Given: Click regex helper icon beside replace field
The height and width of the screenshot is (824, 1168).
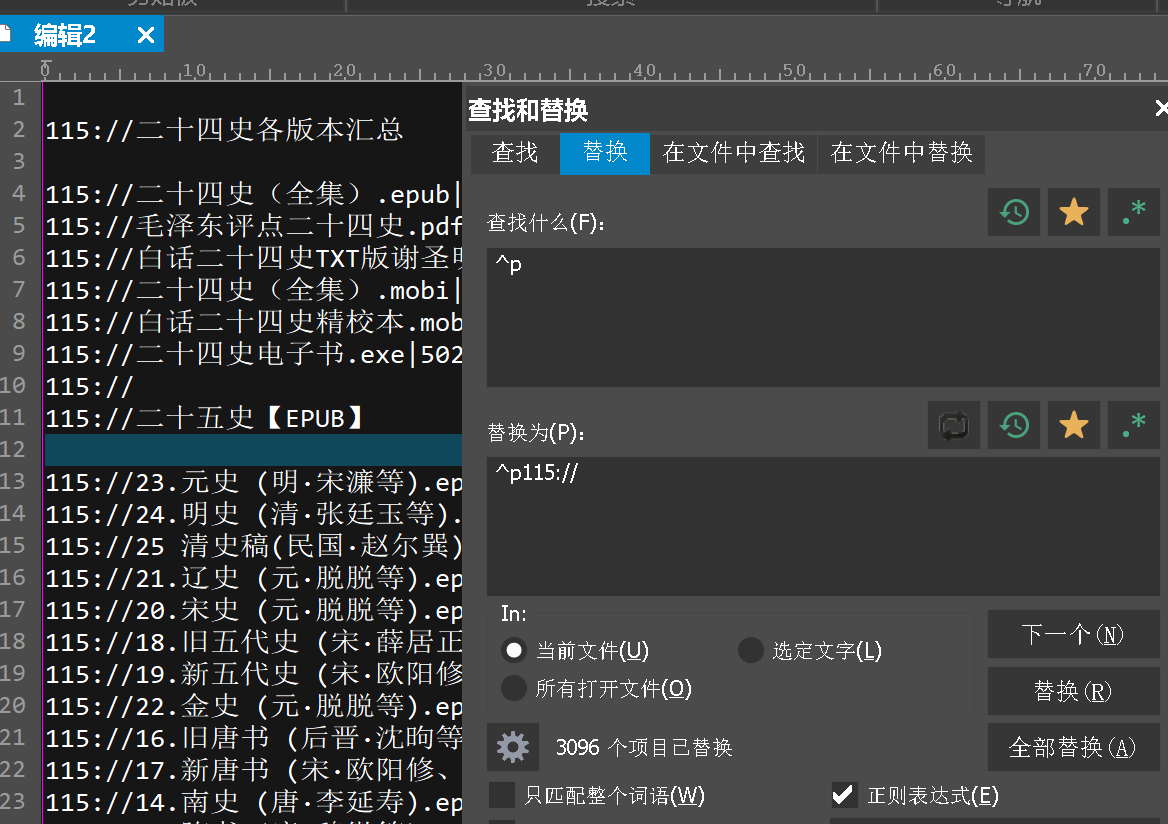Looking at the screenshot, I should click(x=1134, y=426).
